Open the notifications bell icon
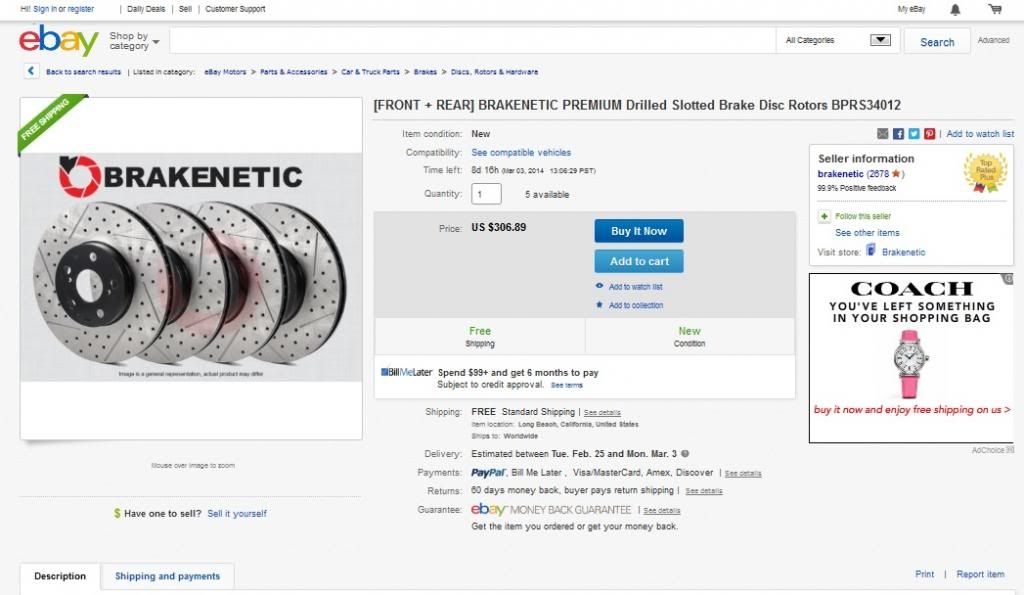 (x=955, y=9)
